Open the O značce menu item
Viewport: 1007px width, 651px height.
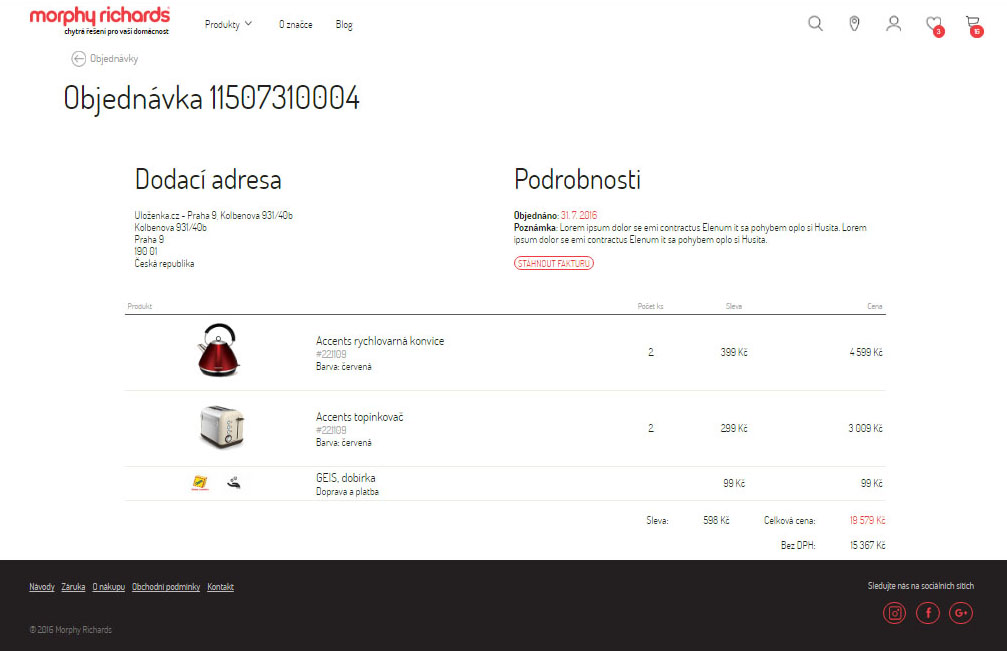point(295,24)
